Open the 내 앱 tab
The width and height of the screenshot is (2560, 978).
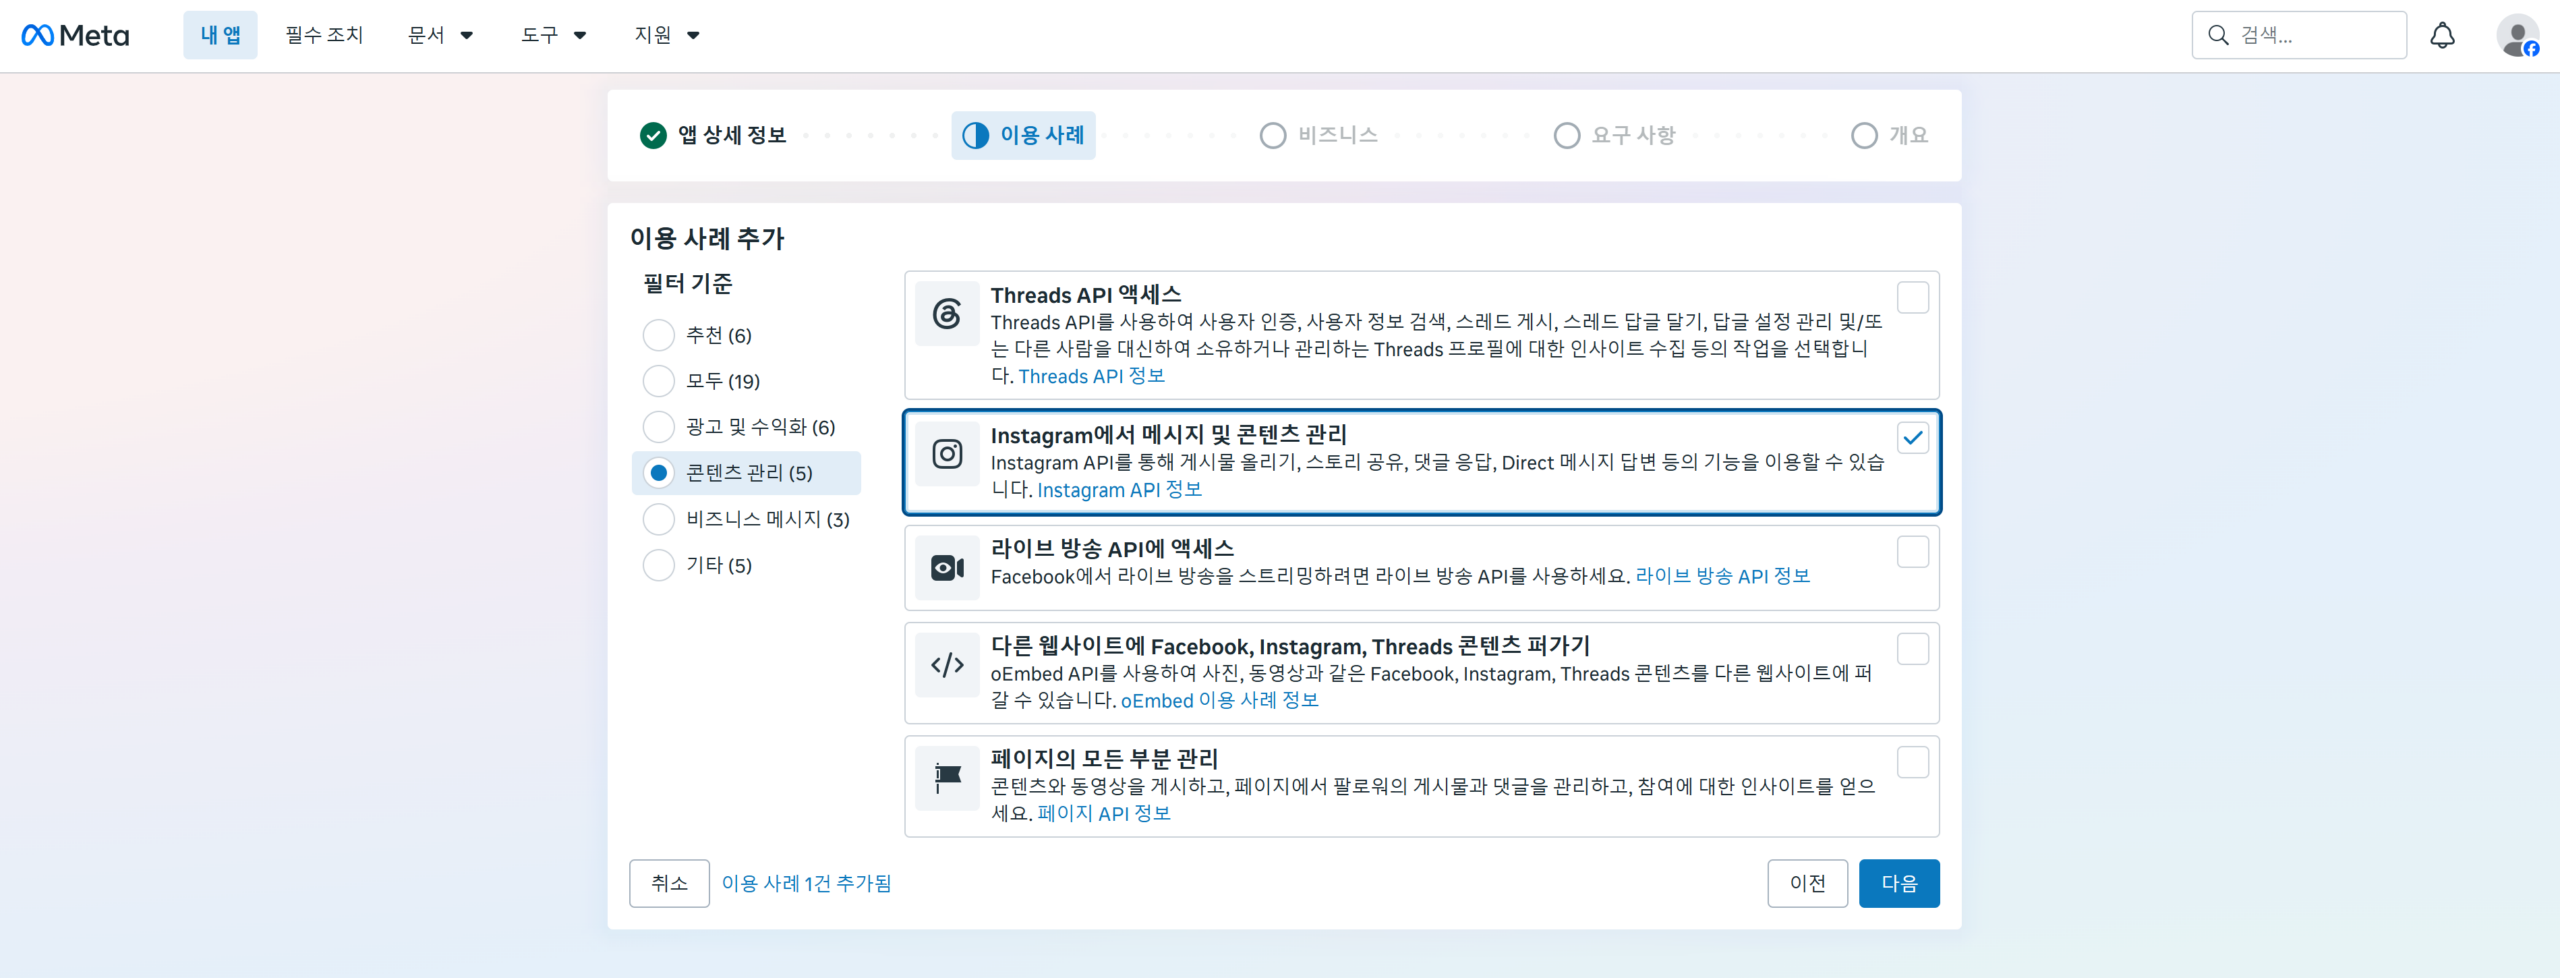(220, 35)
